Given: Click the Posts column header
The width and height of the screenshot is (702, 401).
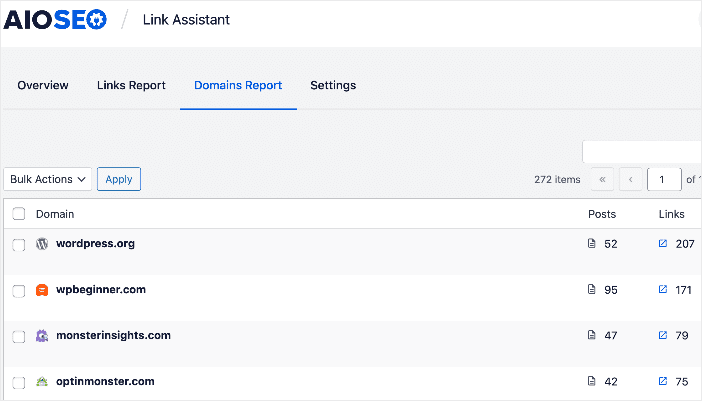Looking at the screenshot, I should [602, 214].
